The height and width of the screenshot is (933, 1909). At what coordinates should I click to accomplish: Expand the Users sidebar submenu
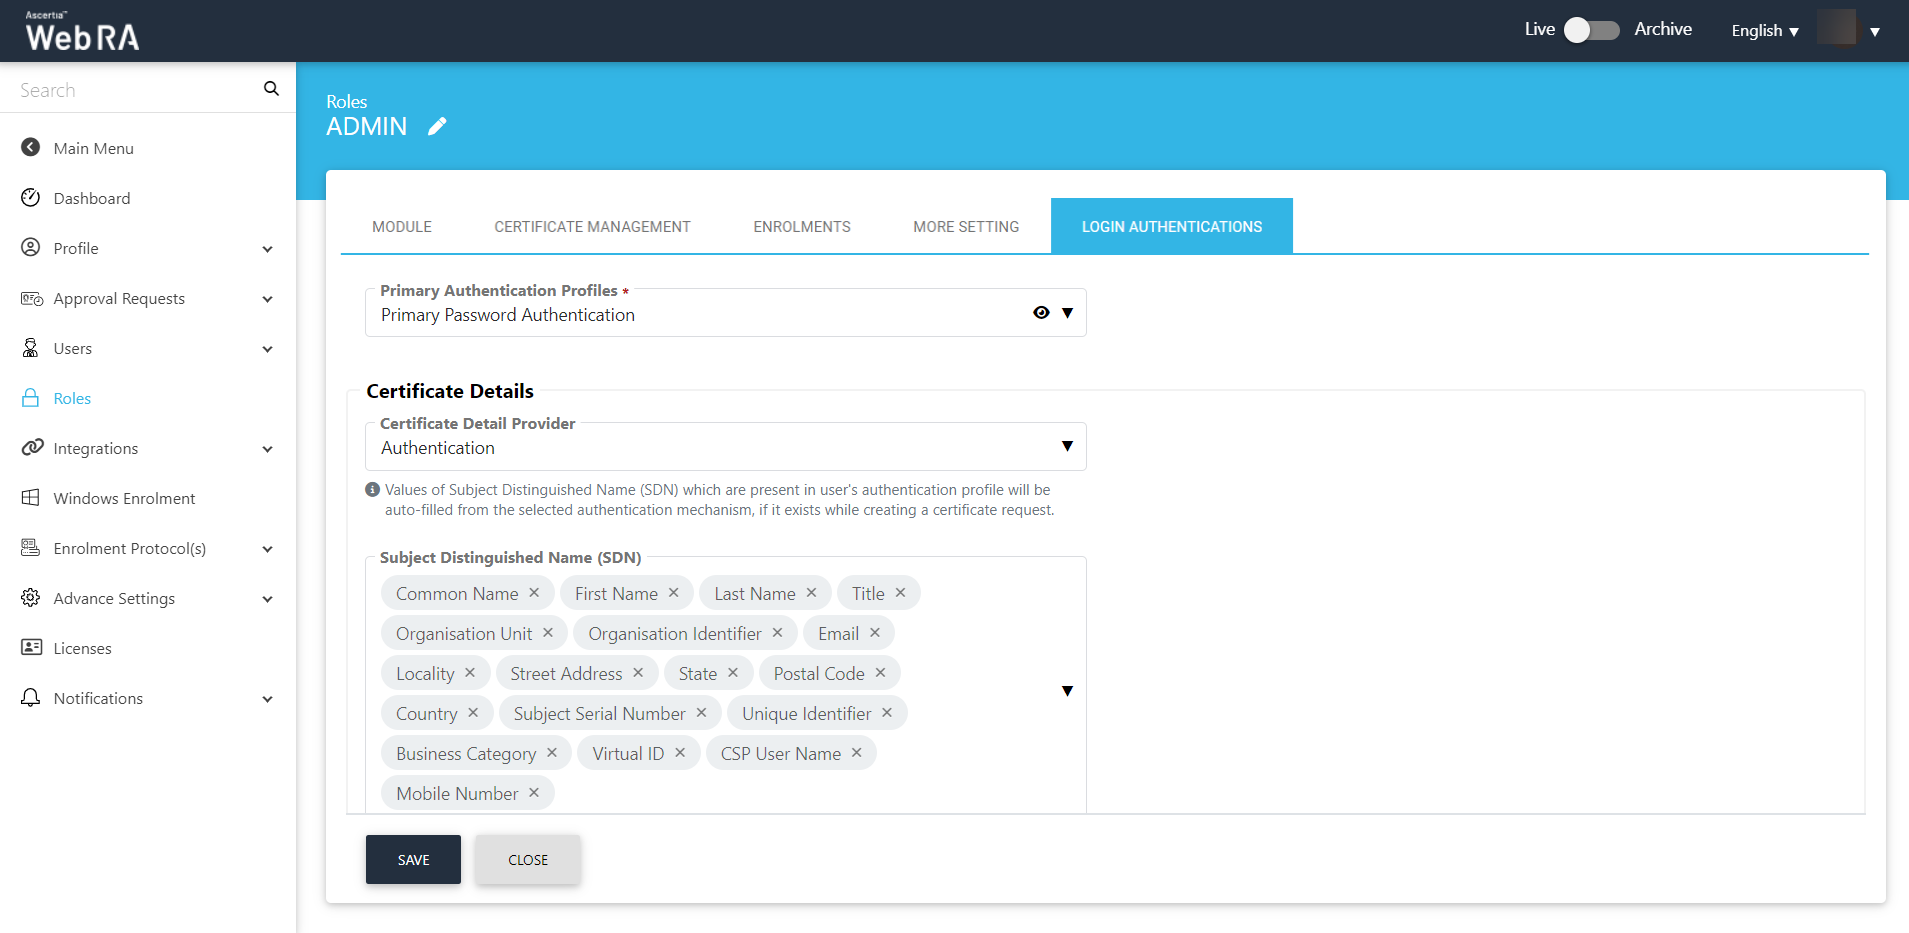267,349
